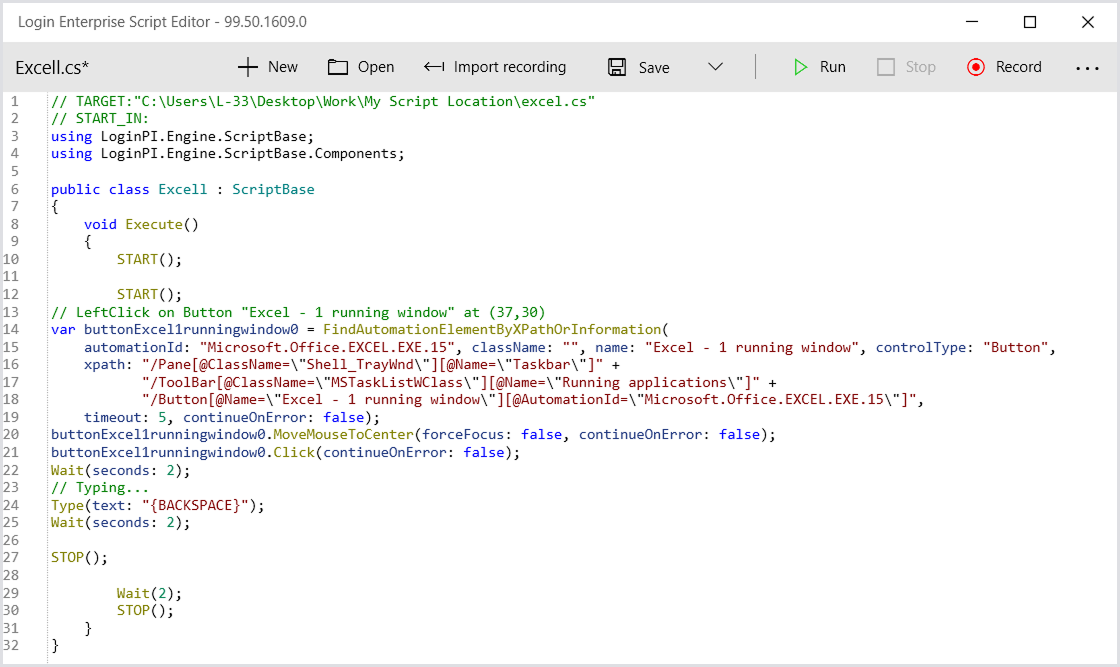Click the Wait(2); call on line 29
The image size is (1120, 667).
pyautogui.click(x=149, y=593)
